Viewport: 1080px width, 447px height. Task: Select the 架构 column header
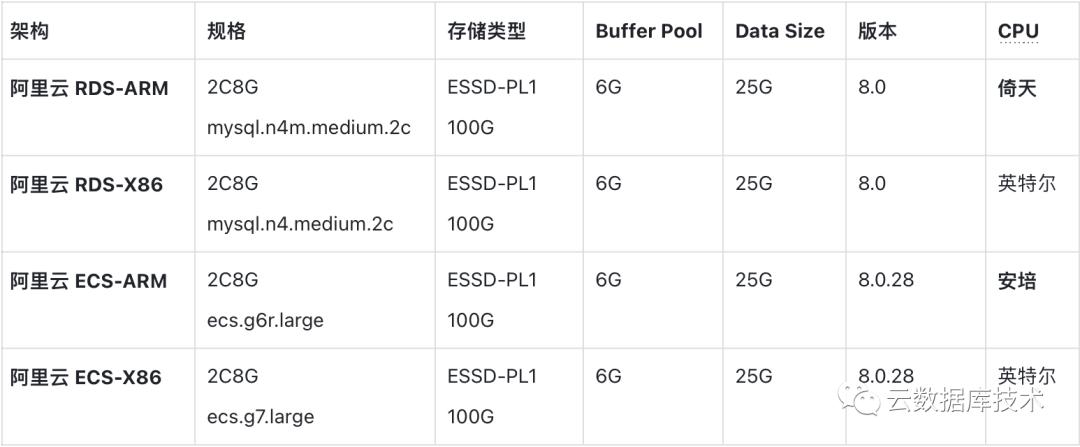(30, 31)
